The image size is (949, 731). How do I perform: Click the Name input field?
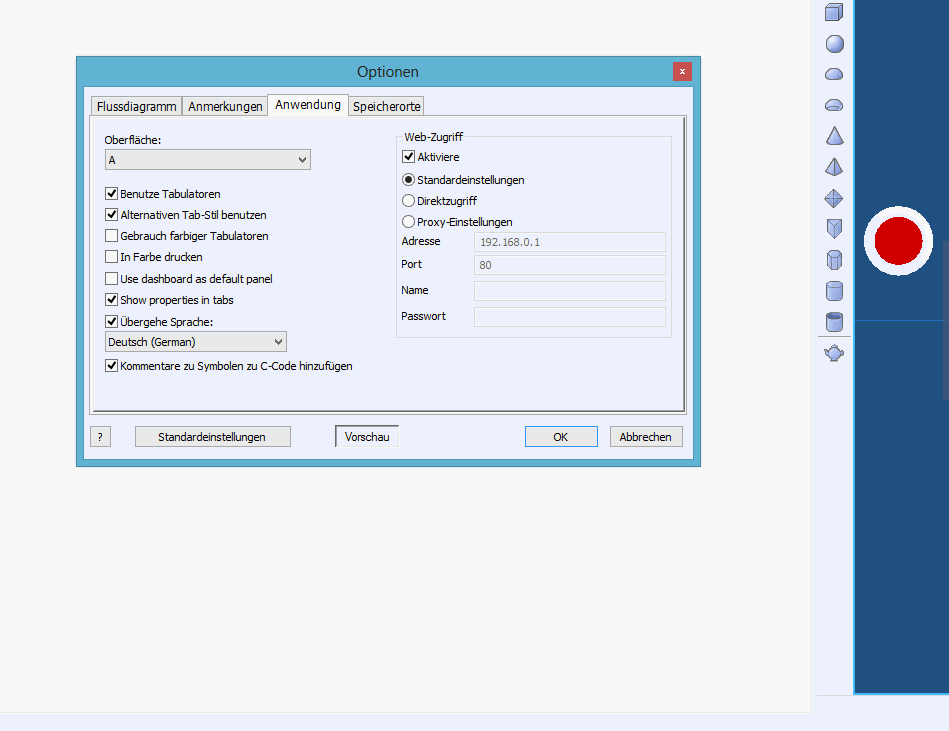point(570,291)
